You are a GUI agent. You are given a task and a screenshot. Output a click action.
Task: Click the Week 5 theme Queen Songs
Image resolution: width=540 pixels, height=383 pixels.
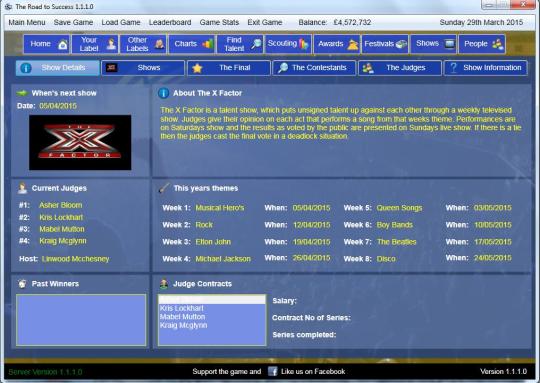click(399, 208)
